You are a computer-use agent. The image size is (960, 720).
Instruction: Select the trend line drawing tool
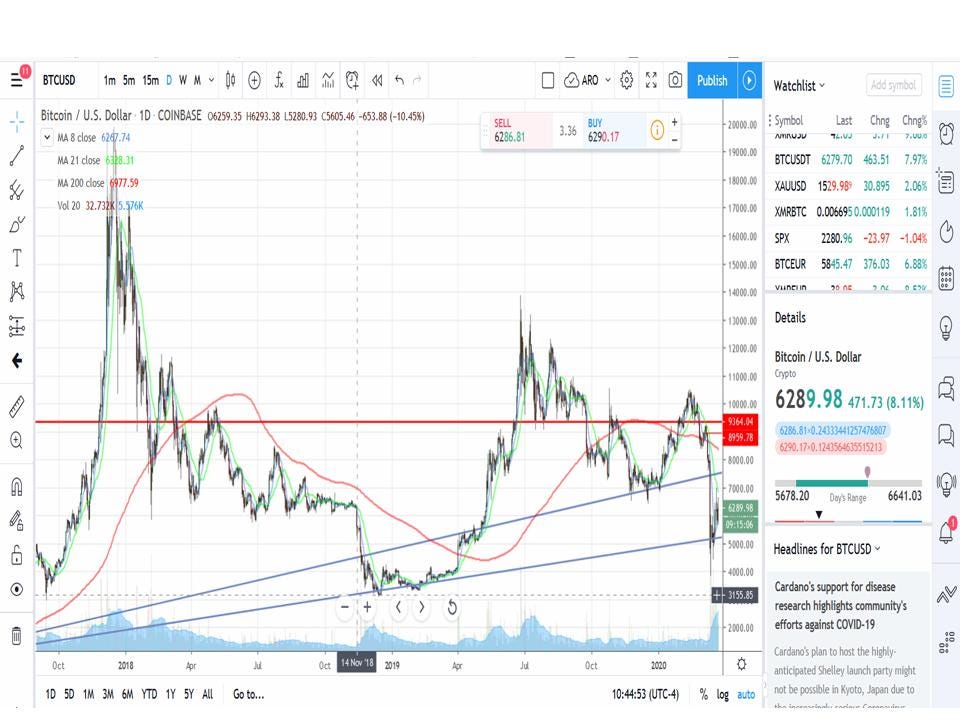tap(17, 156)
